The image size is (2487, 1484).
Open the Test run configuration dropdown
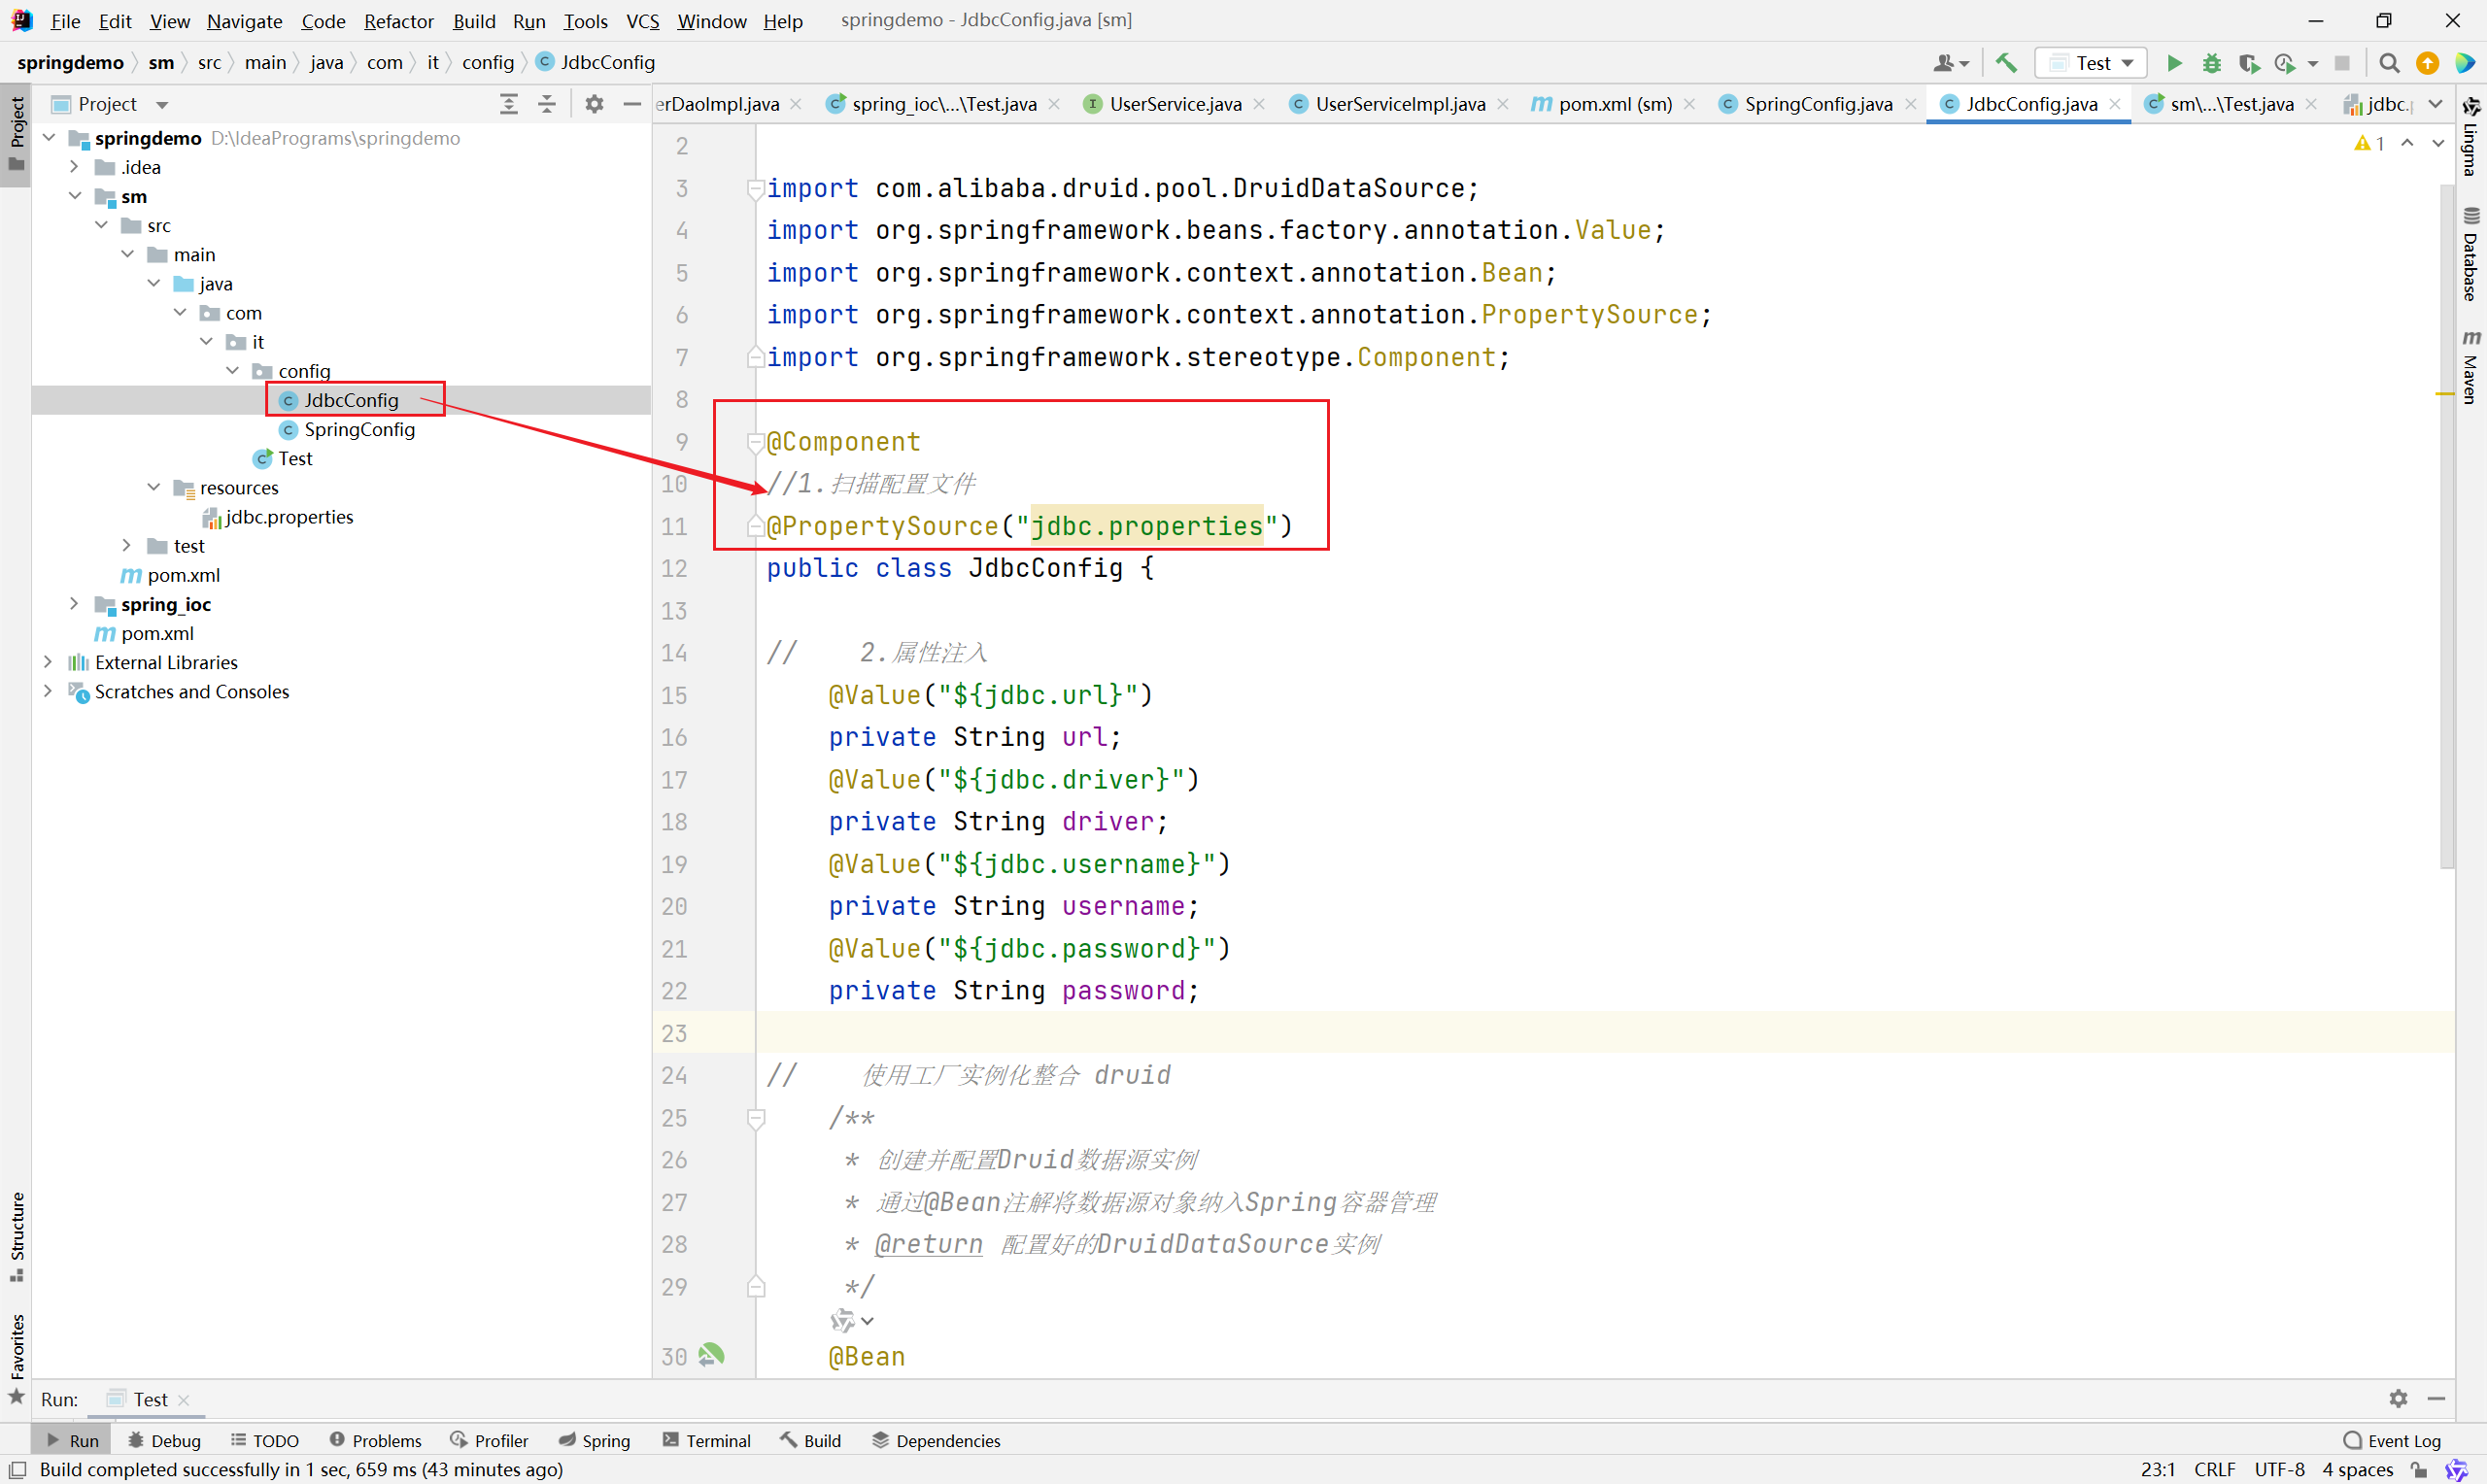point(2092,63)
